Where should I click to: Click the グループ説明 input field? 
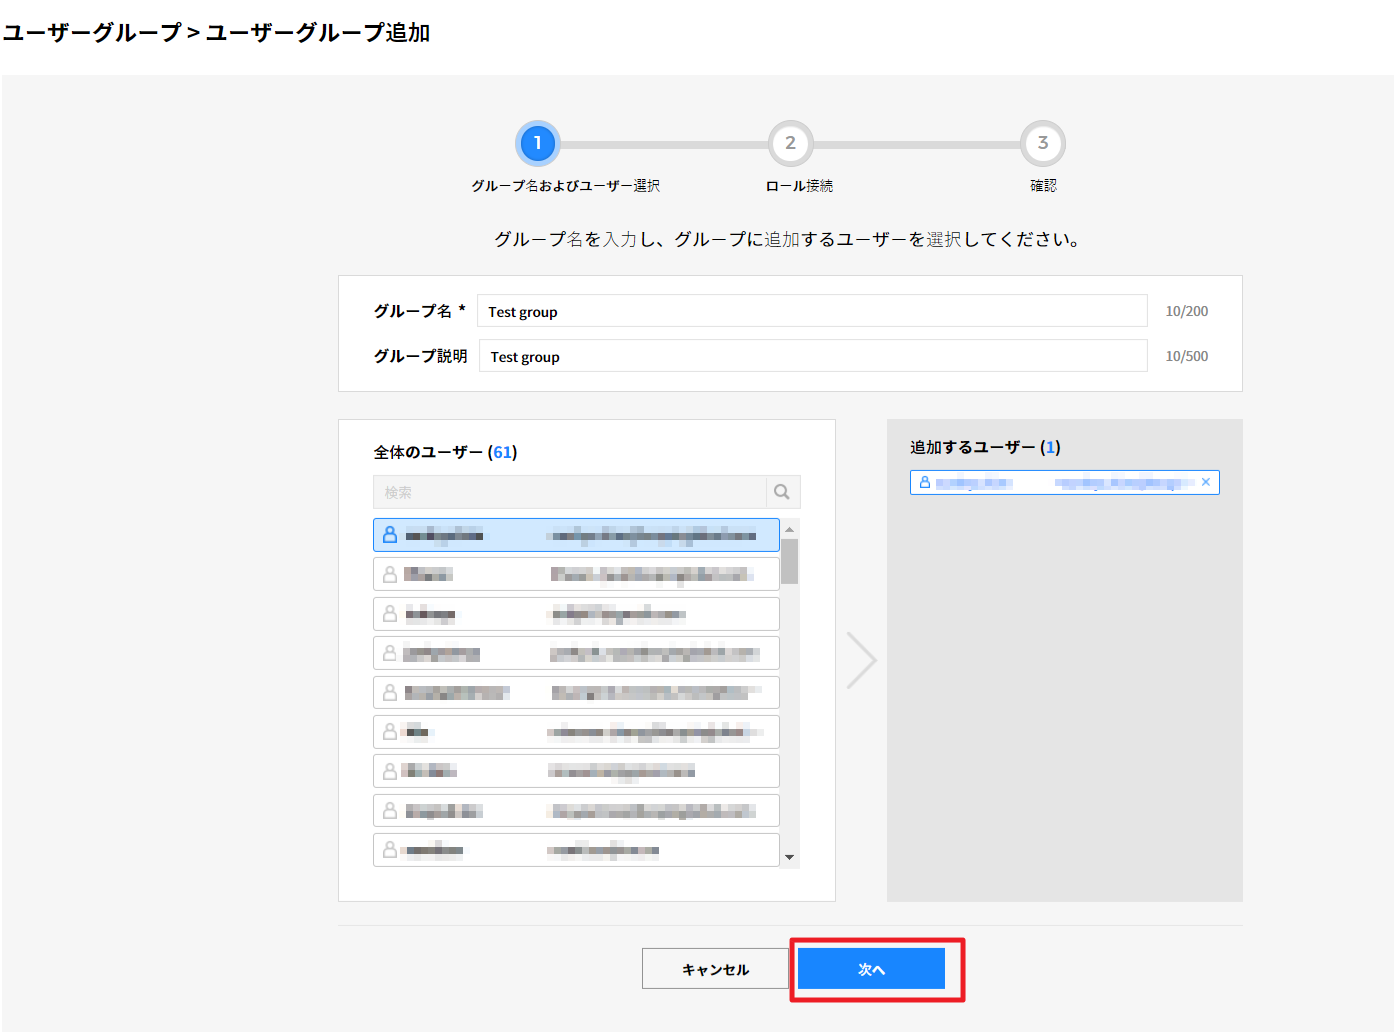[811, 356]
